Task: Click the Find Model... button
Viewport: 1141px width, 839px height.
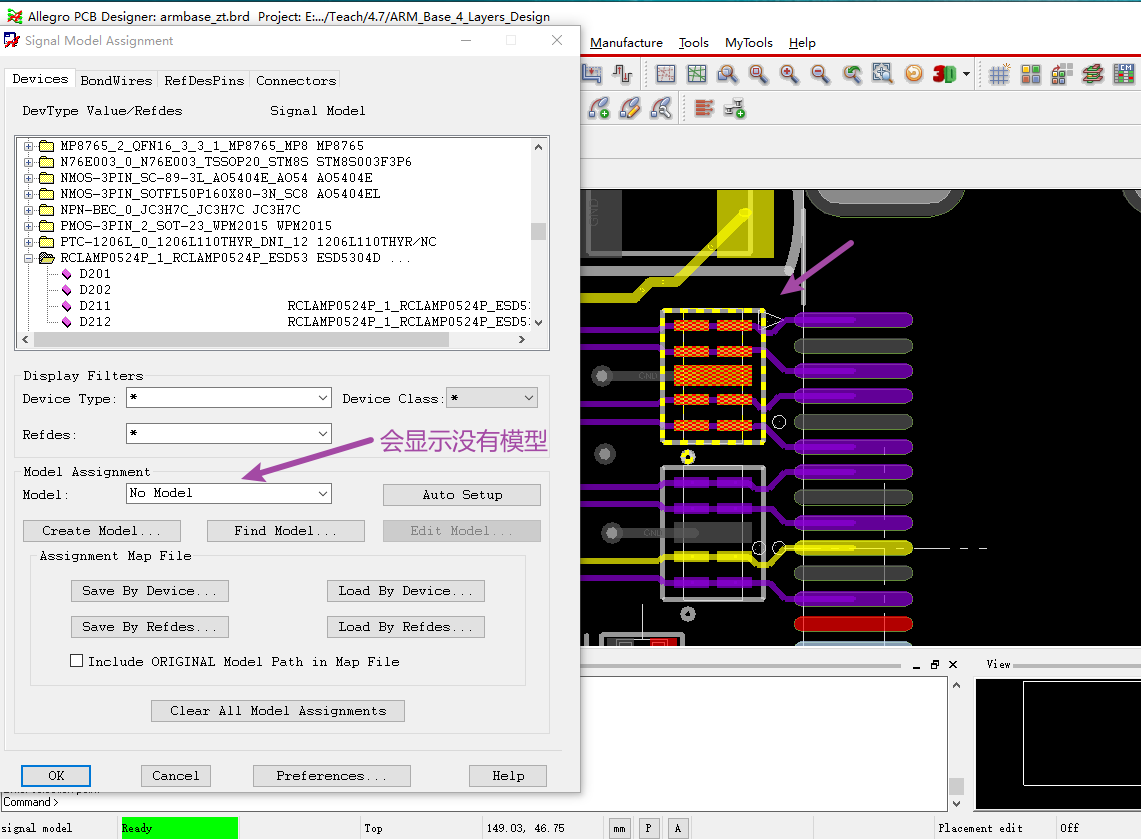Action: (x=286, y=531)
